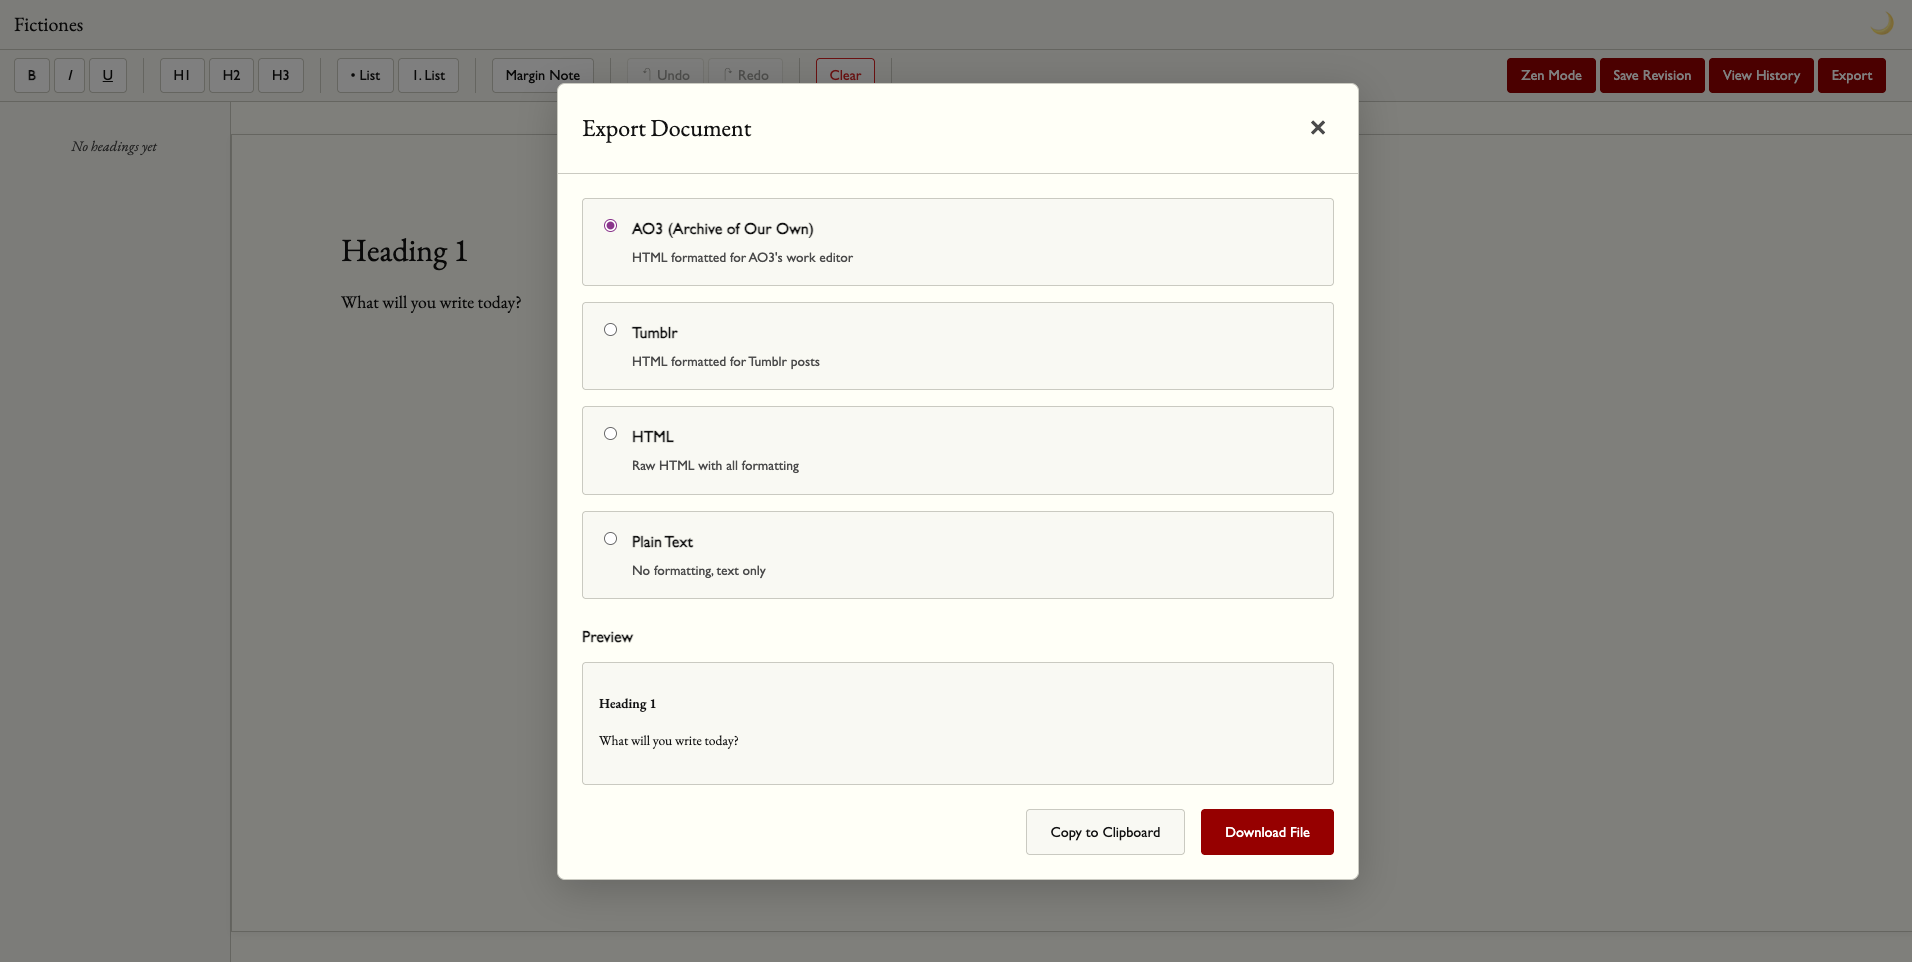Click the 'Plain Text' option label
This screenshot has height=962, width=1912.
[662, 542]
